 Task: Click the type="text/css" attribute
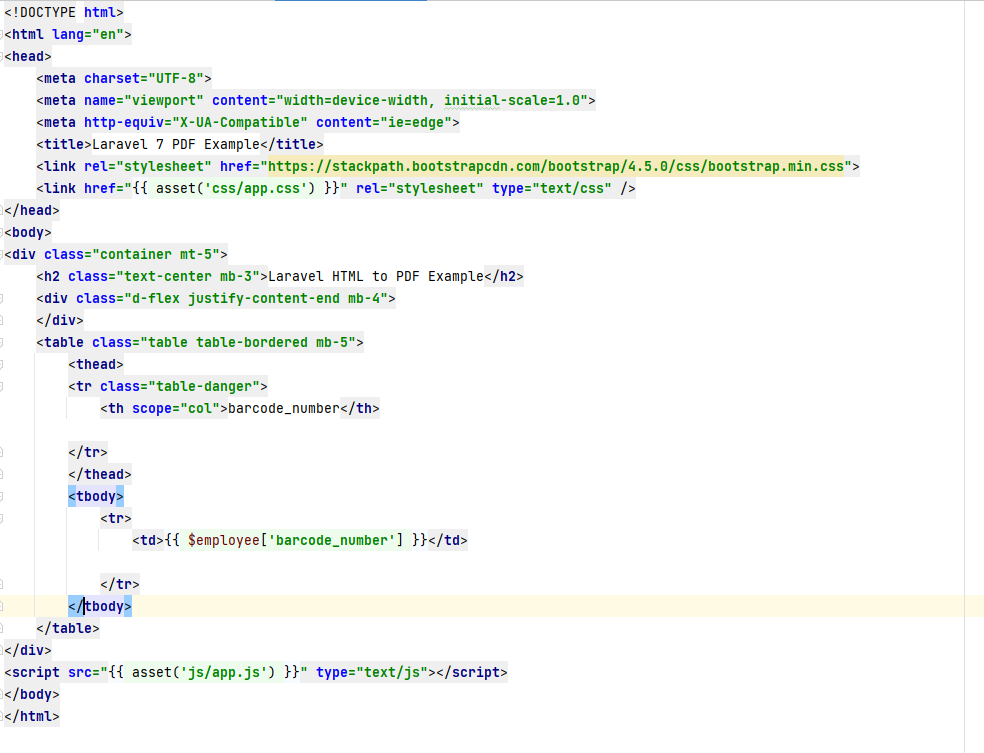(x=552, y=188)
